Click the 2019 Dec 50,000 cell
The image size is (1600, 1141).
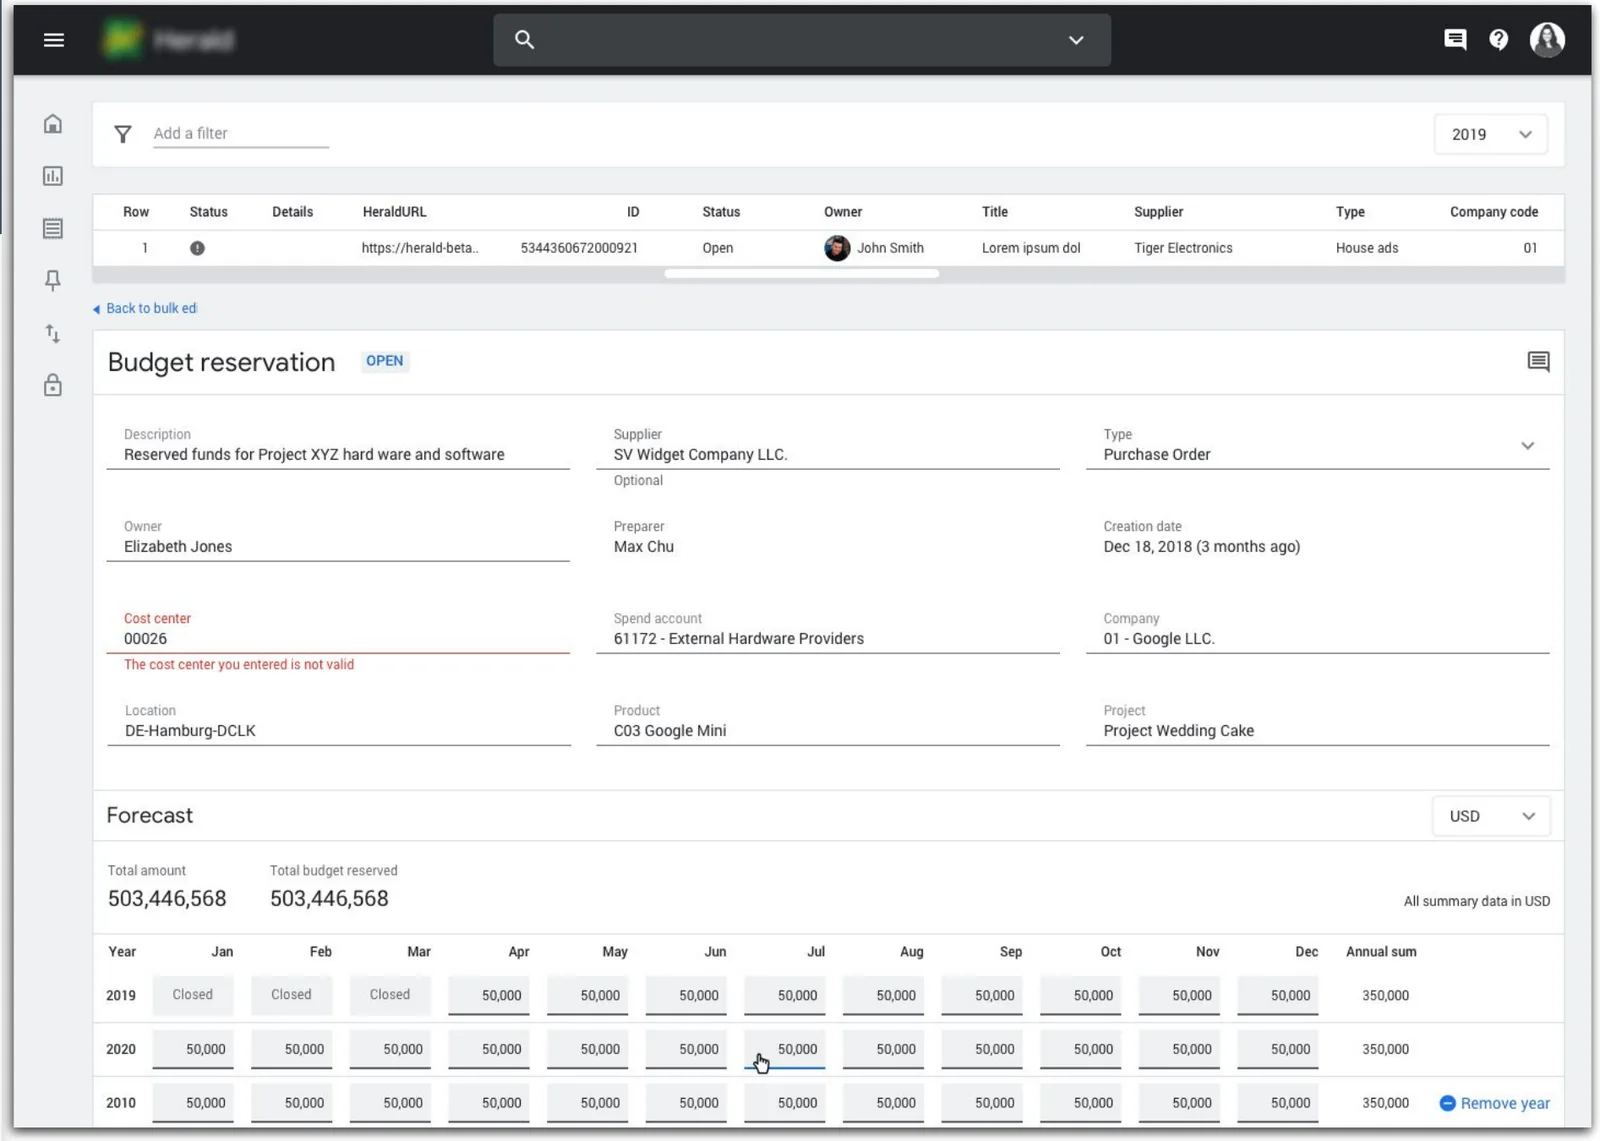(1278, 996)
